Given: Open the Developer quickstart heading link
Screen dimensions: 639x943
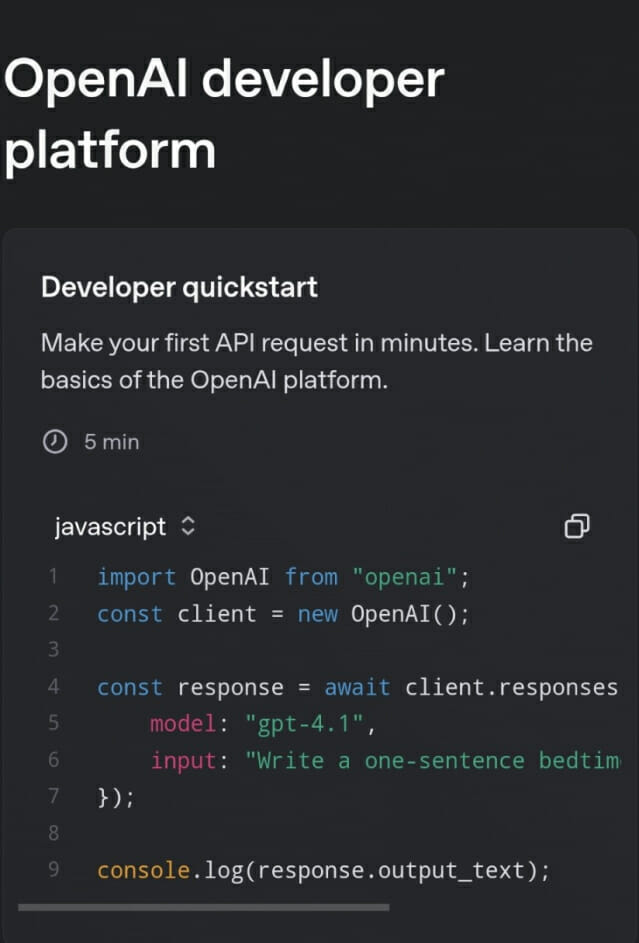Looking at the screenshot, I should point(179,287).
